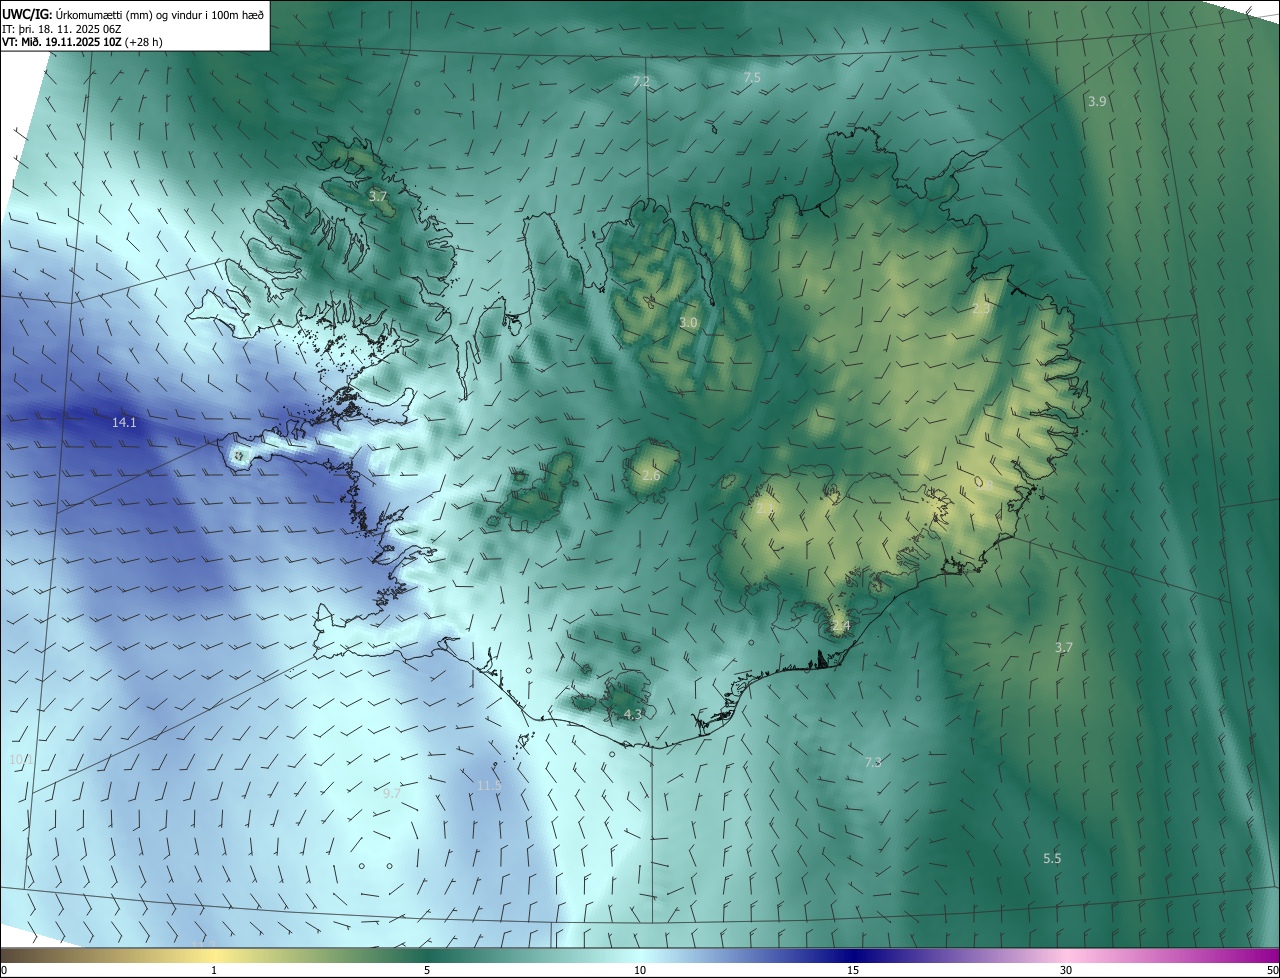The height and width of the screenshot is (978, 1280).
Task: Click the 7.2 value label
Action: point(641,81)
